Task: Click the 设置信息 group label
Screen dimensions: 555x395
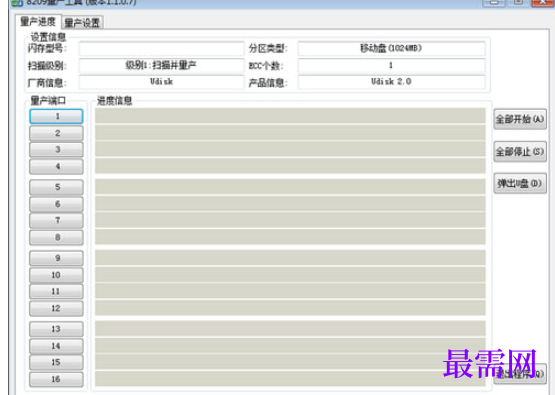Action: pyautogui.click(x=48, y=37)
